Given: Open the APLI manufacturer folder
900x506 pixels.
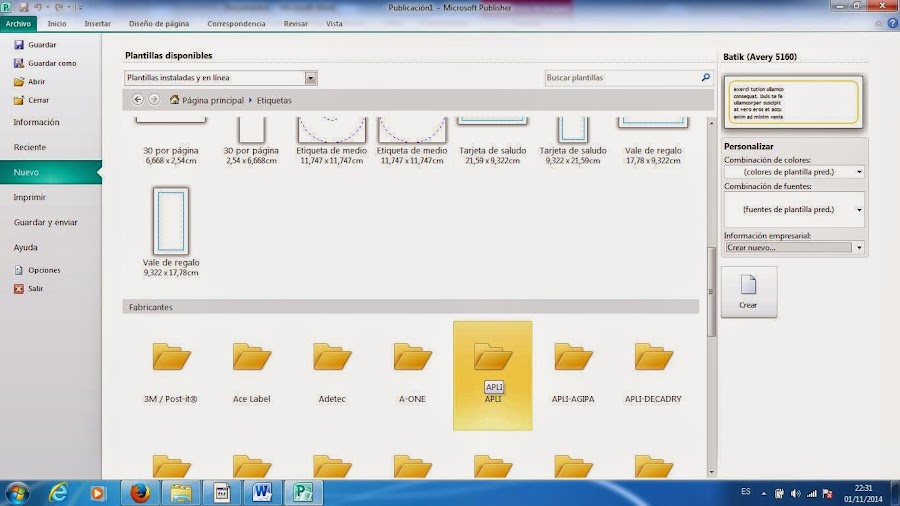Looking at the screenshot, I should coord(492,375).
